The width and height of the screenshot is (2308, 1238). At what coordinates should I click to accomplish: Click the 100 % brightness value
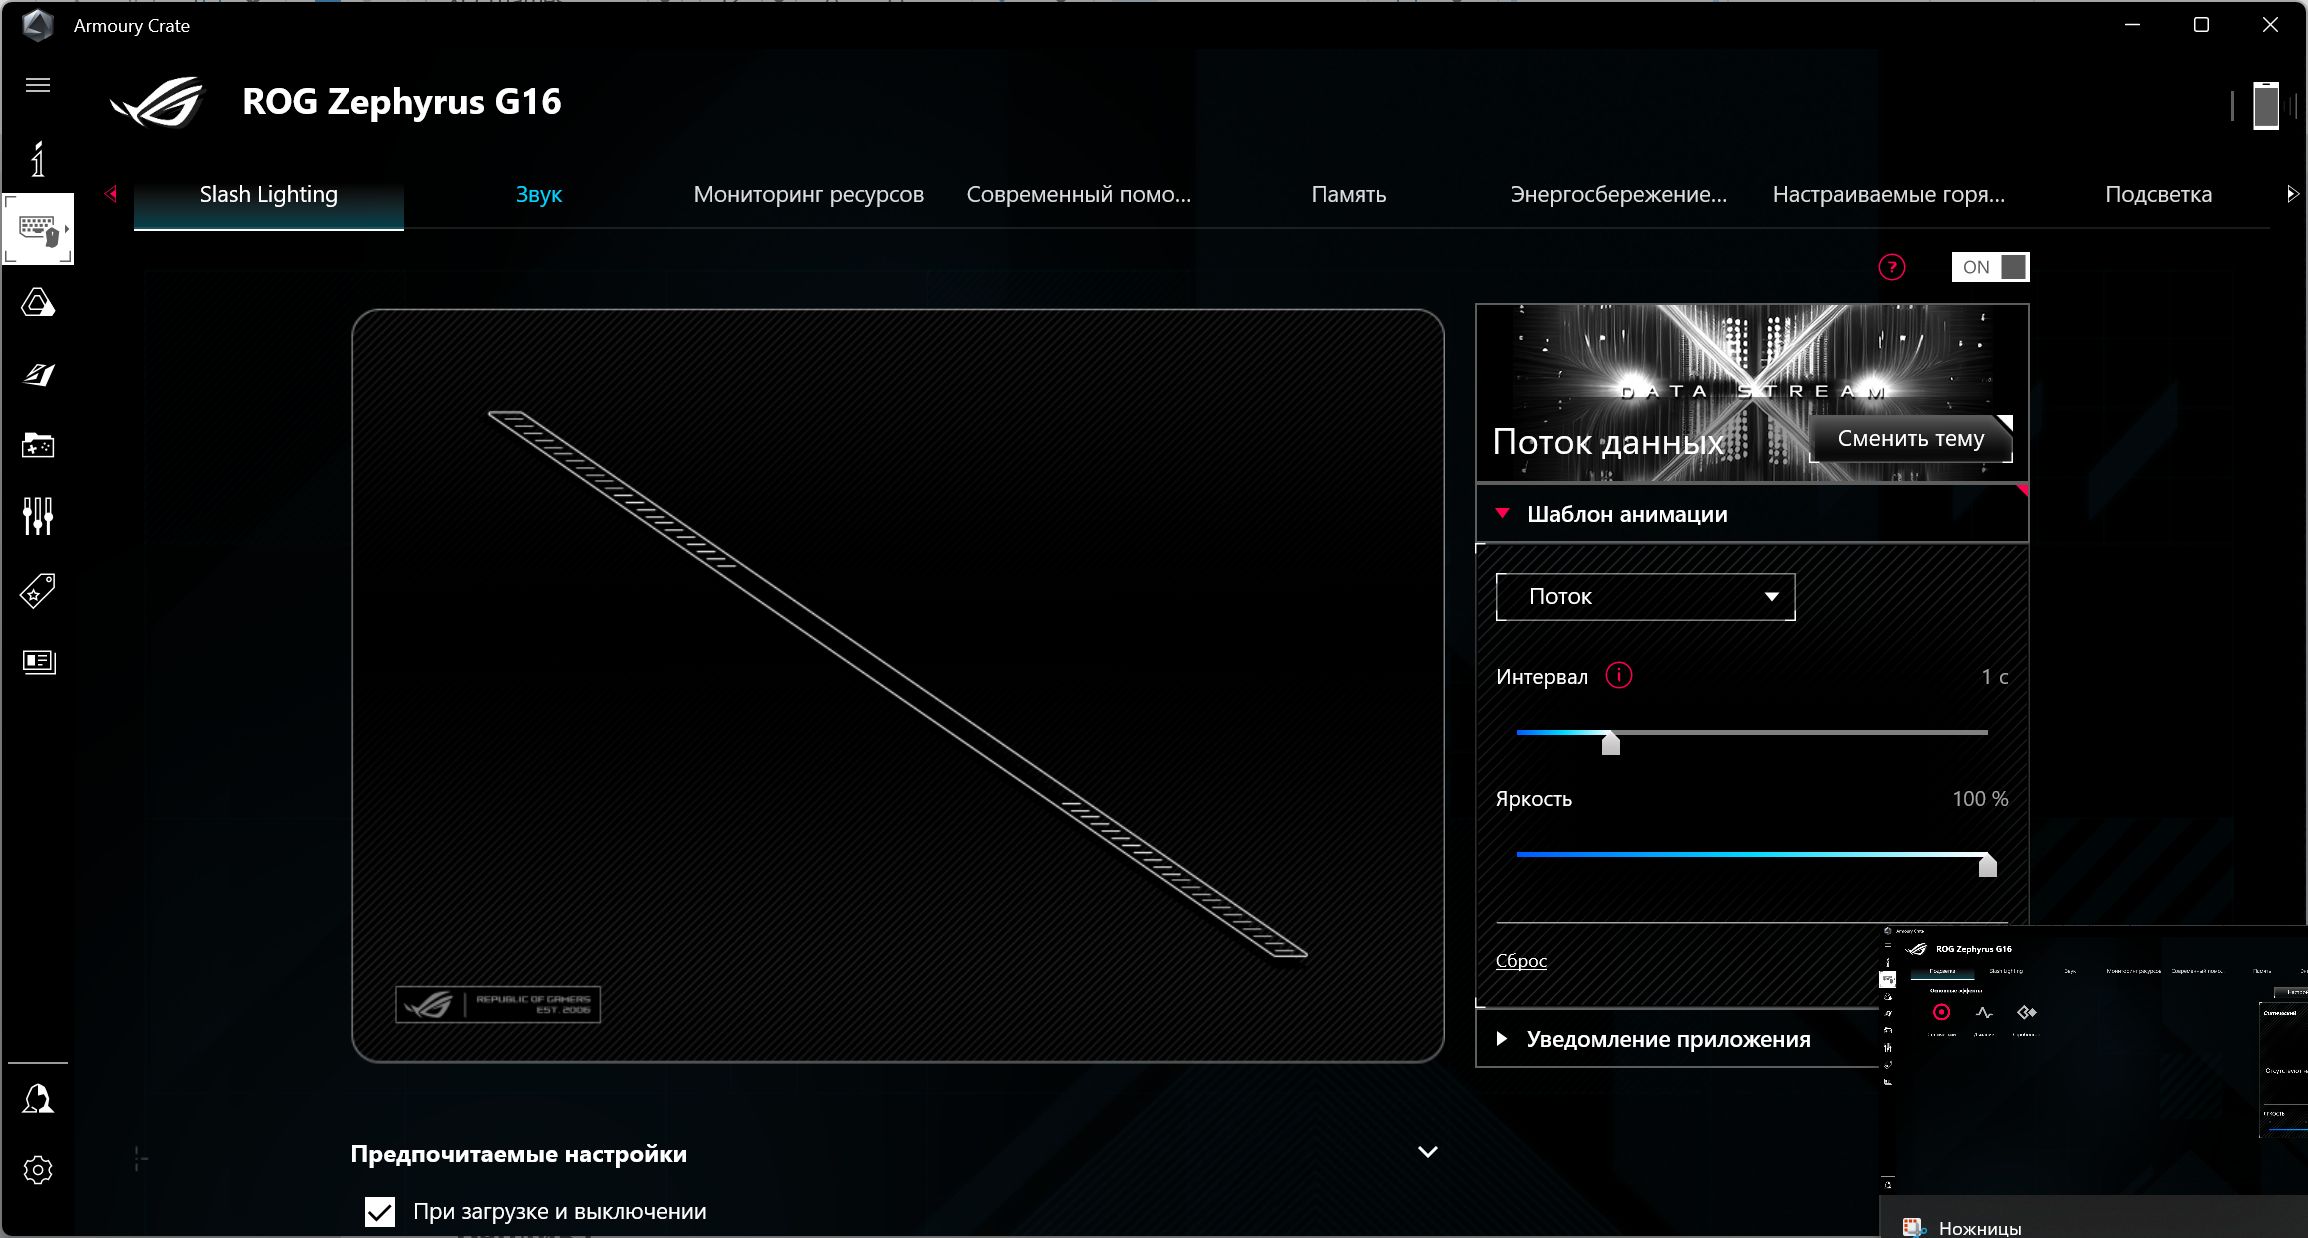1980,799
